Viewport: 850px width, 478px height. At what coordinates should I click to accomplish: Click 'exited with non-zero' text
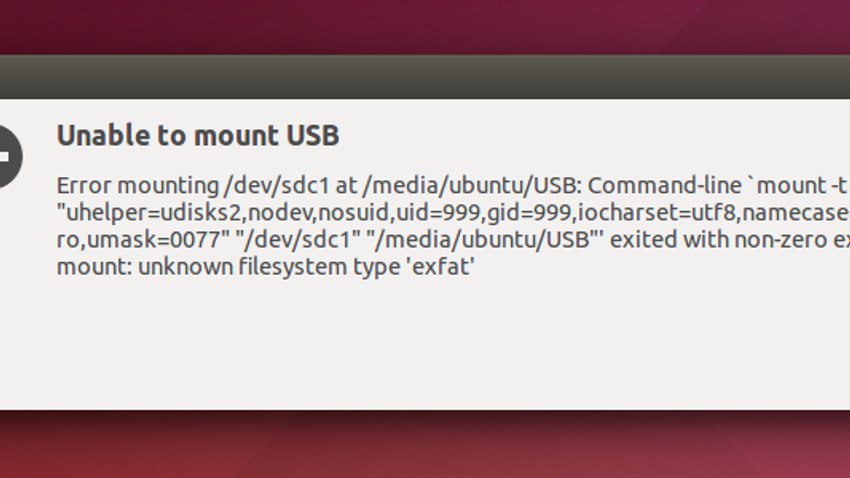click(719, 240)
